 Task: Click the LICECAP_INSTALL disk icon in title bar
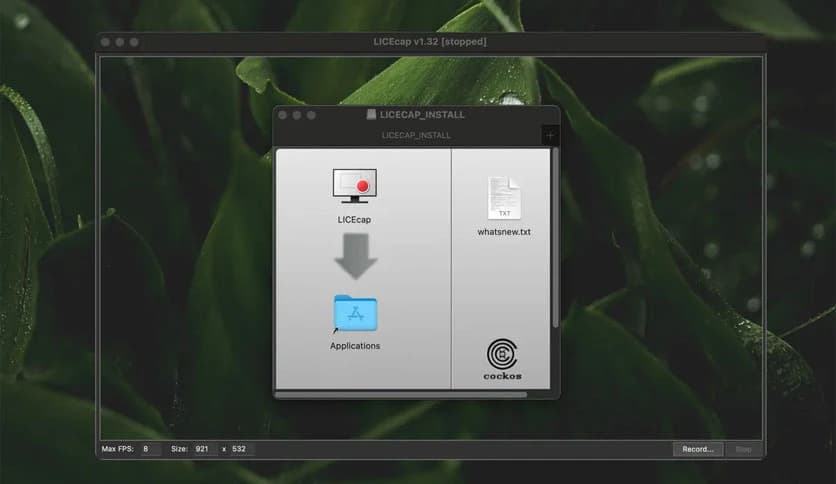(372, 115)
